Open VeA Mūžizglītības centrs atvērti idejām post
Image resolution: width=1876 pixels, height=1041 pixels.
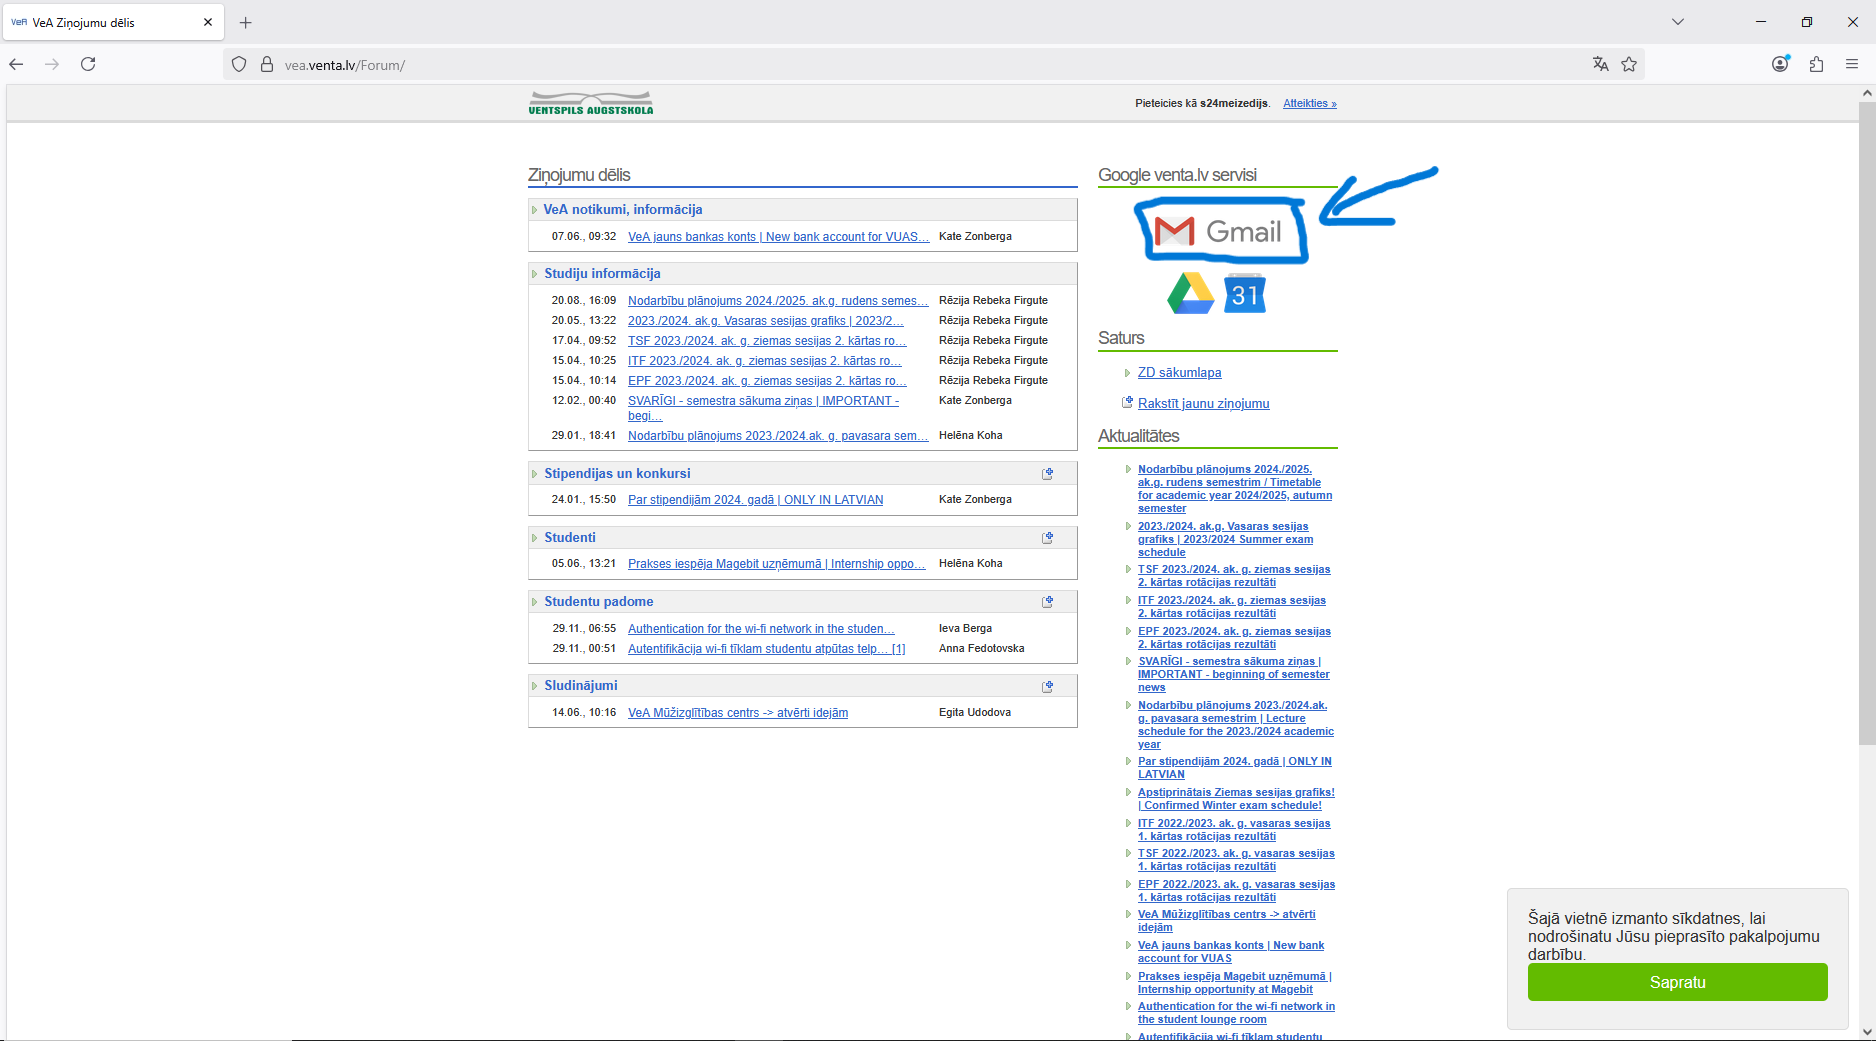coord(738,713)
